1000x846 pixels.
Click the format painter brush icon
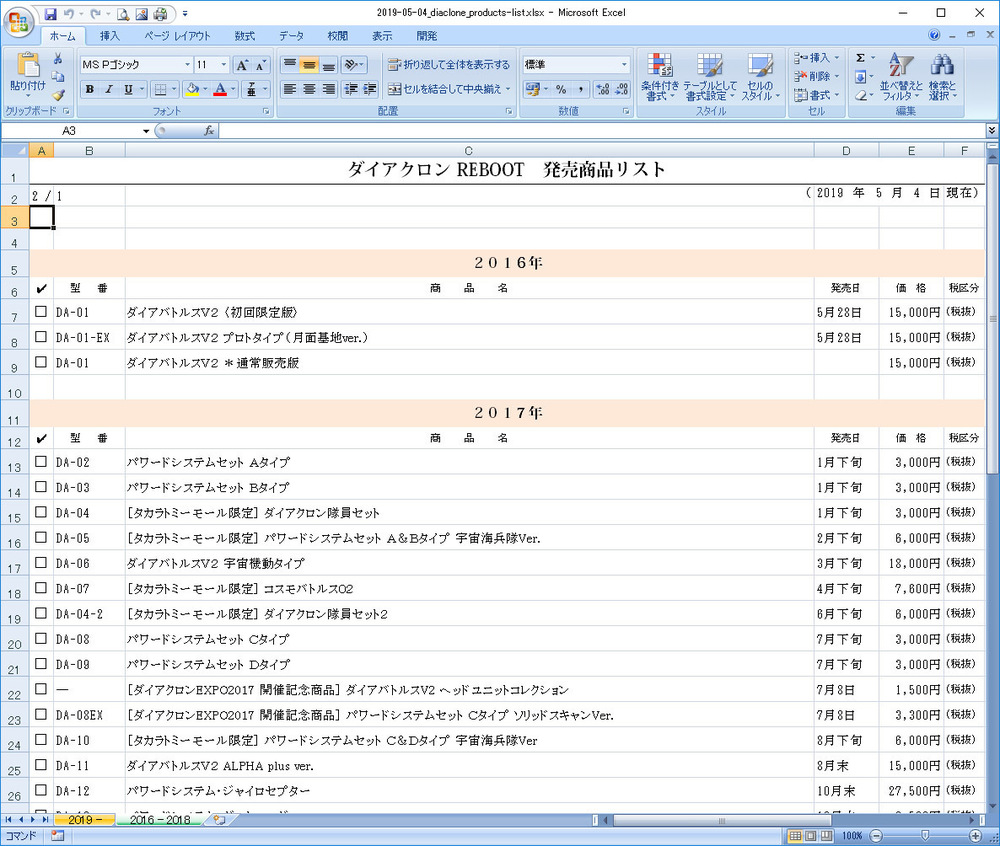click(58, 96)
